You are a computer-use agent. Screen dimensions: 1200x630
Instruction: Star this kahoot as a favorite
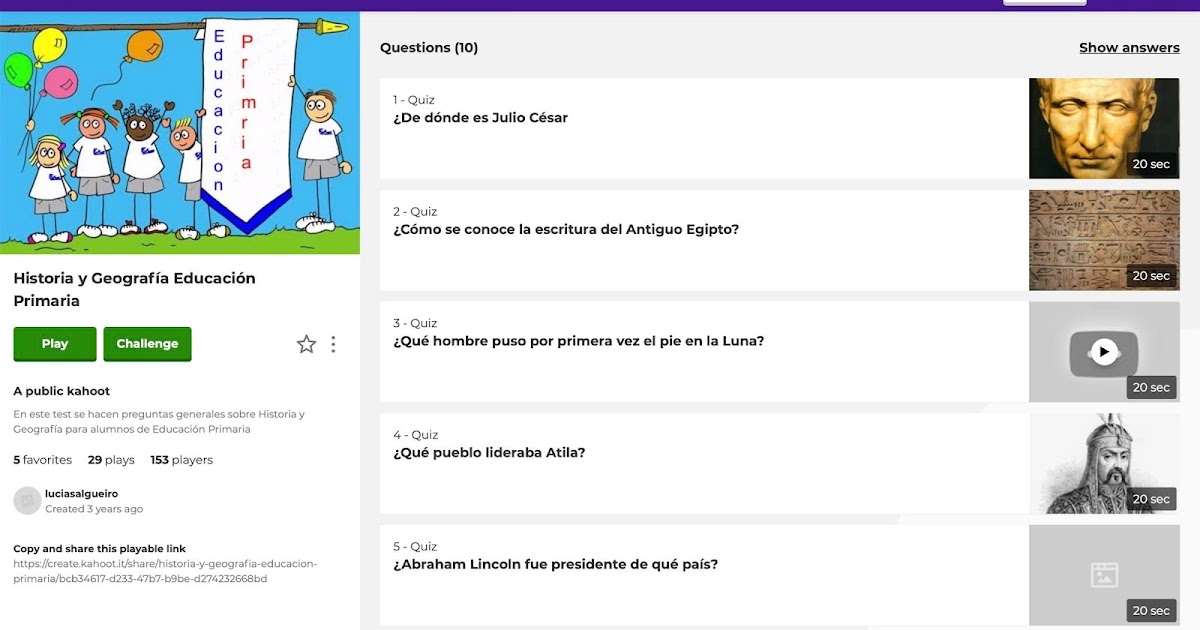point(306,343)
